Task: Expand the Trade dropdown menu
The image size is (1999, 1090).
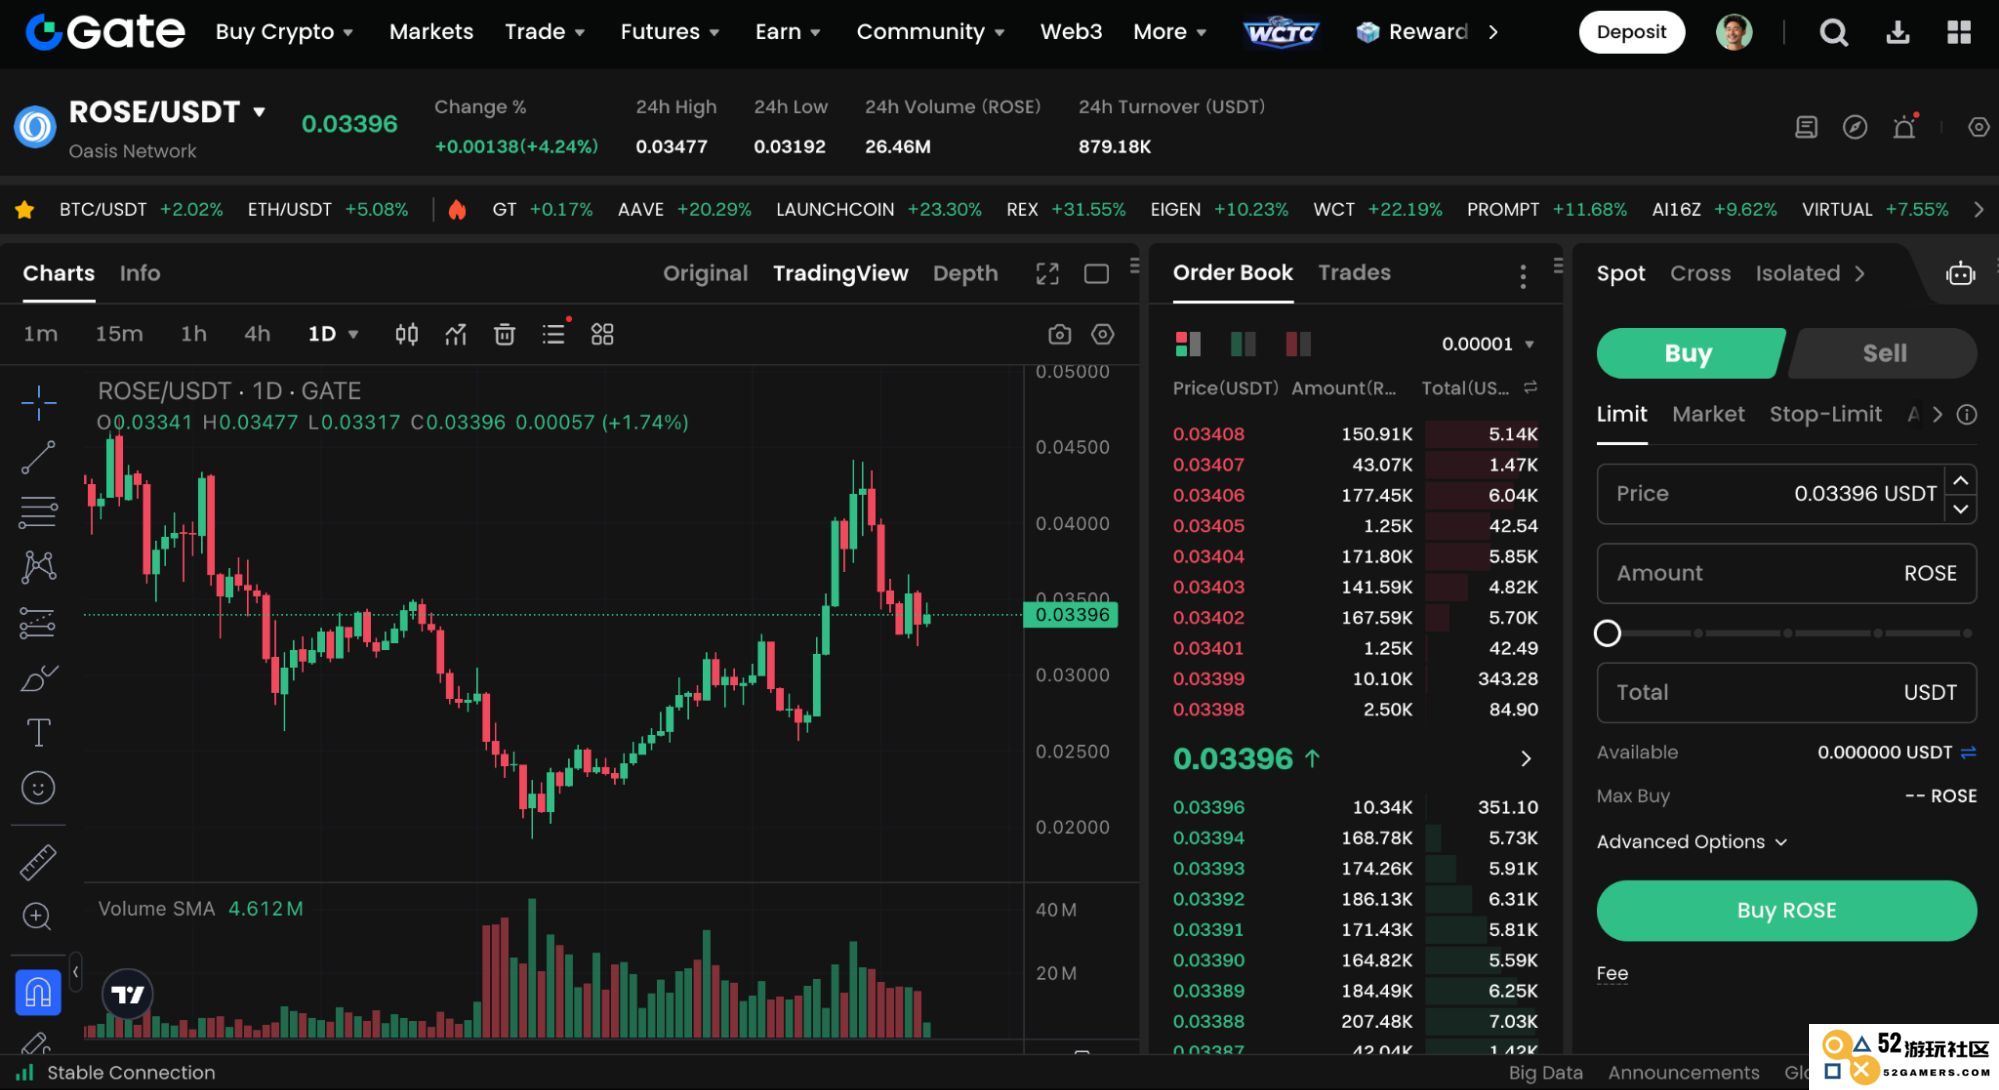Action: pos(544,32)
